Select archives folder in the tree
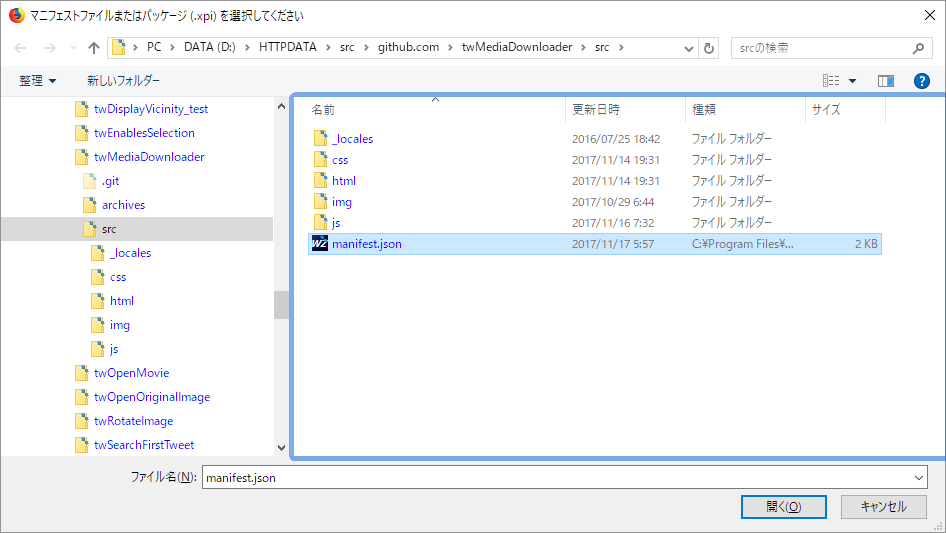This screenshot has width=946, height=533. (x=124, y=205)
